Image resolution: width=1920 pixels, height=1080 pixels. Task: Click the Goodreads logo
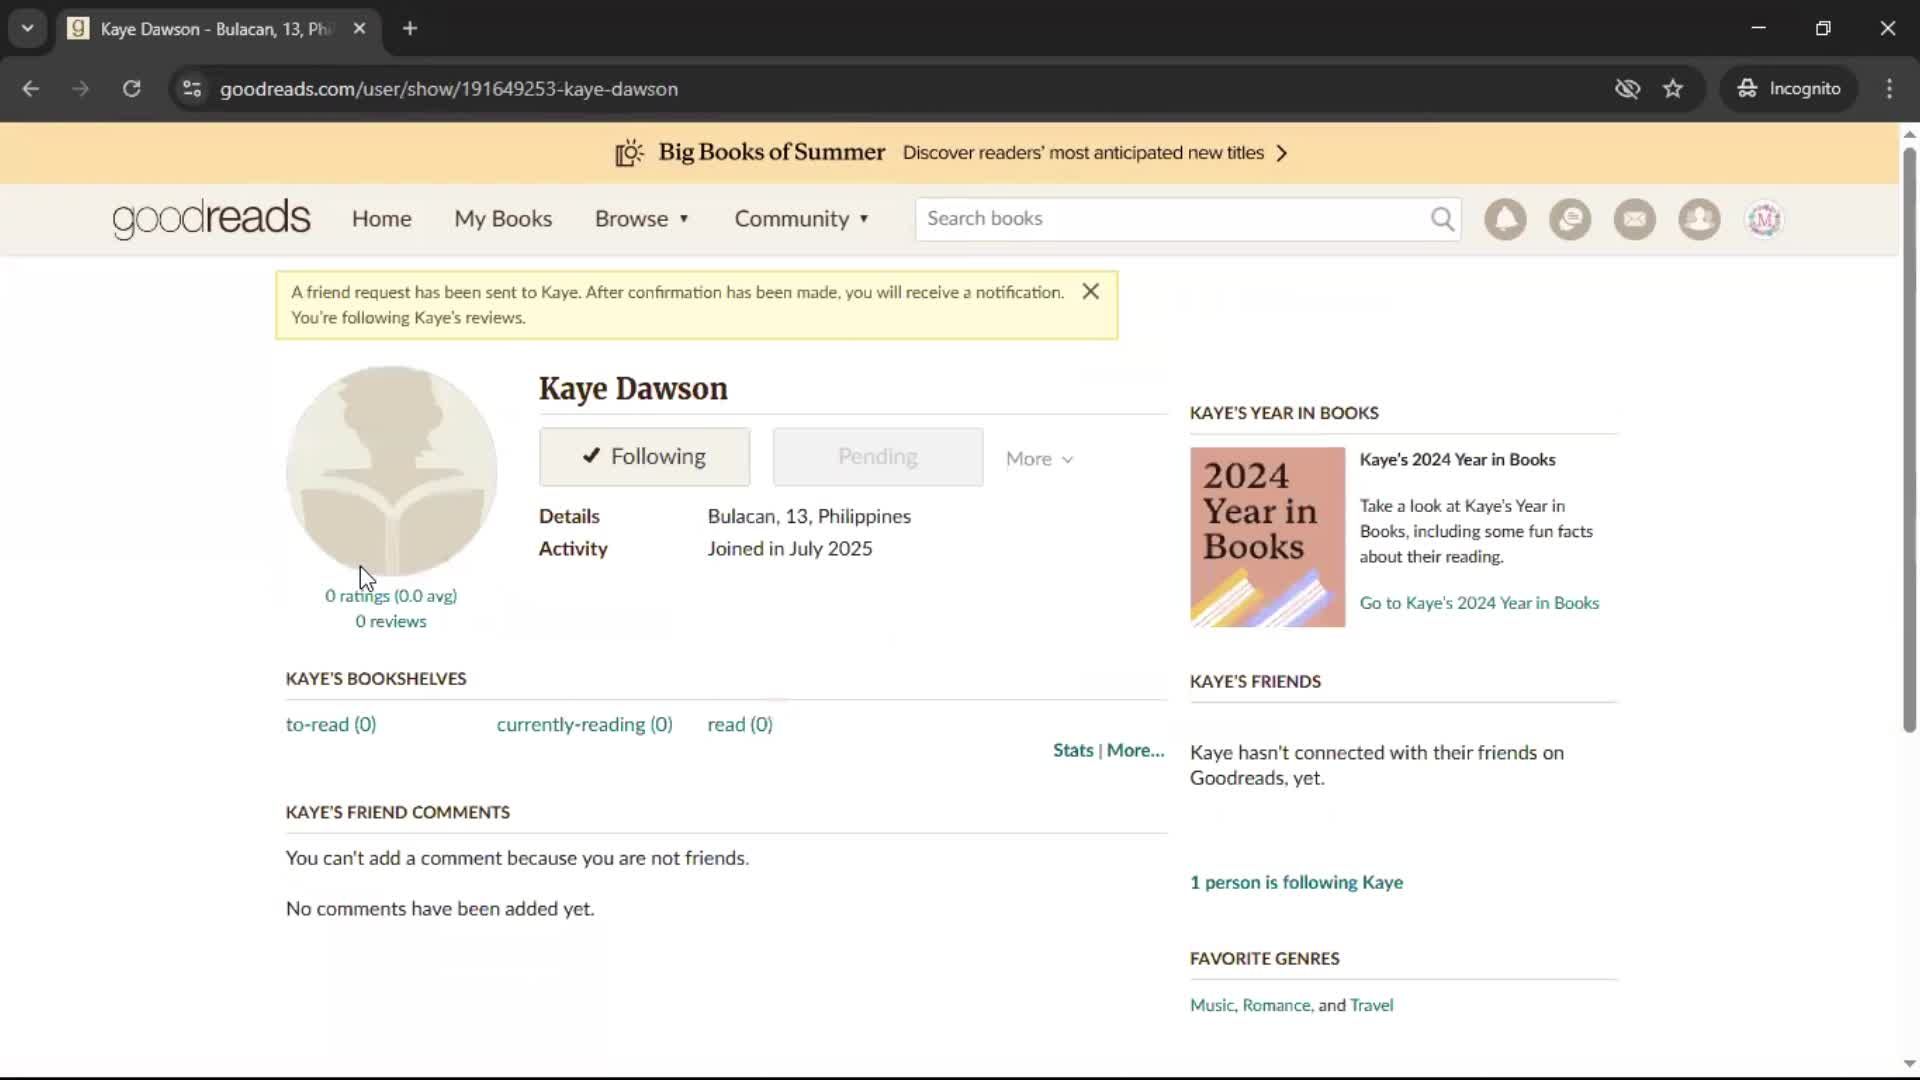click(x=211, y=219)
